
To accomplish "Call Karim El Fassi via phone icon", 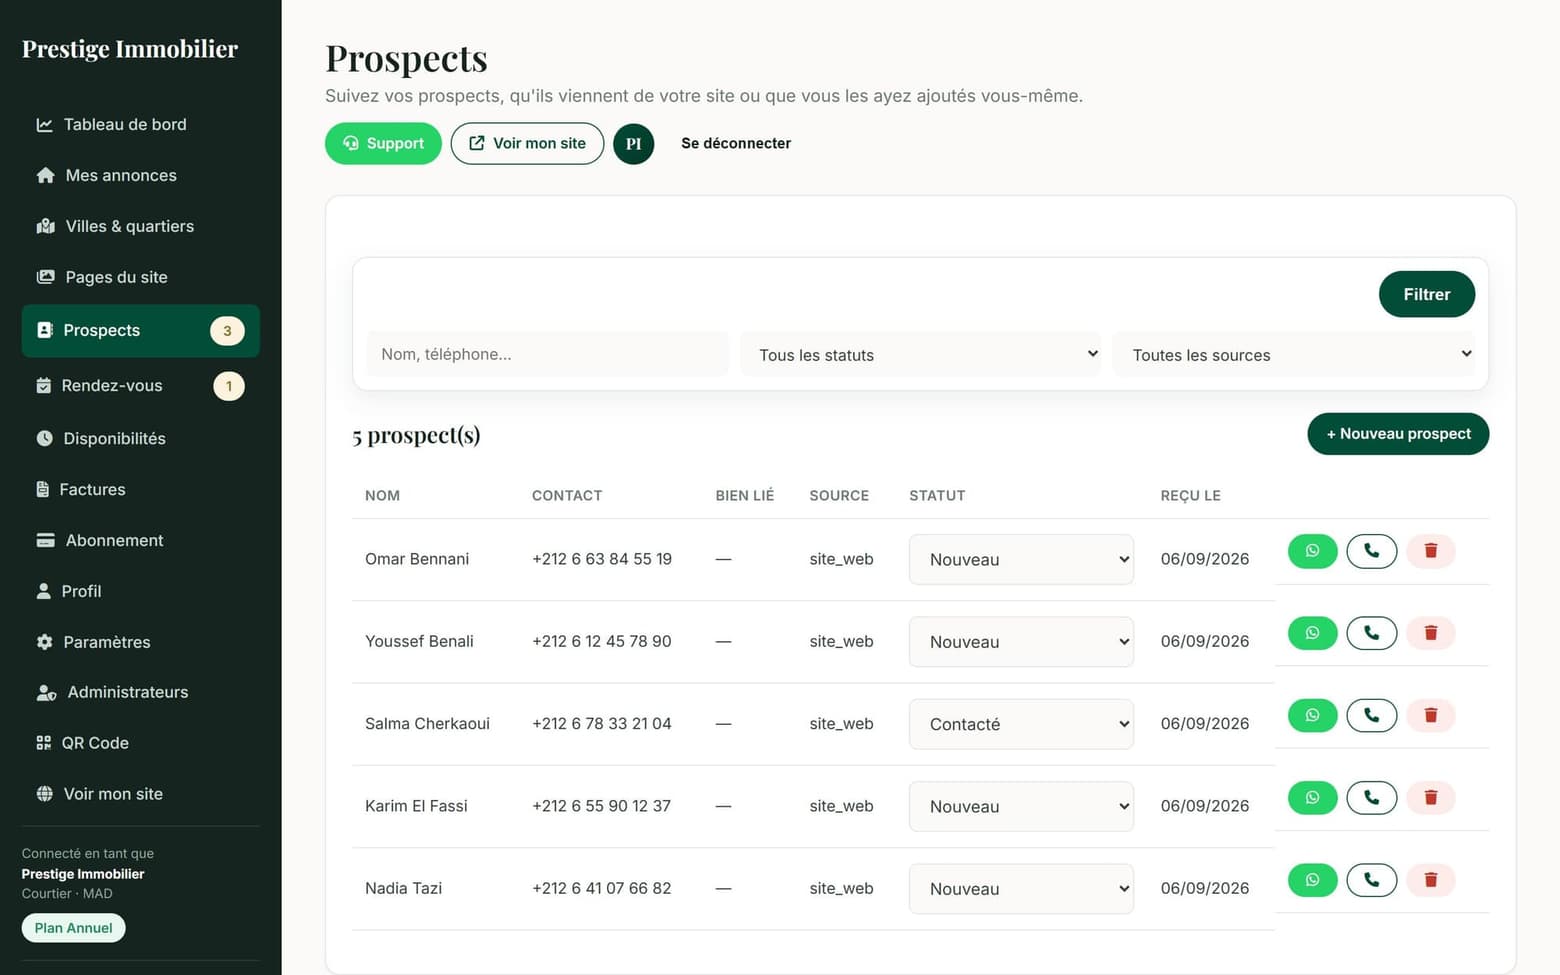I will pyautogui.click(x=1371, y=798).
